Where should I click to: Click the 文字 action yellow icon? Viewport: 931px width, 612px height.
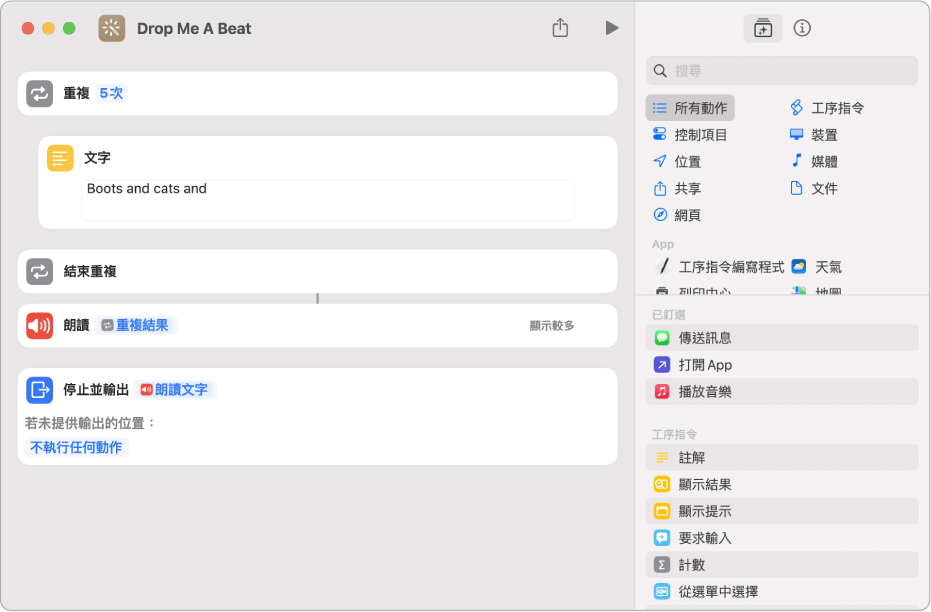60,158
